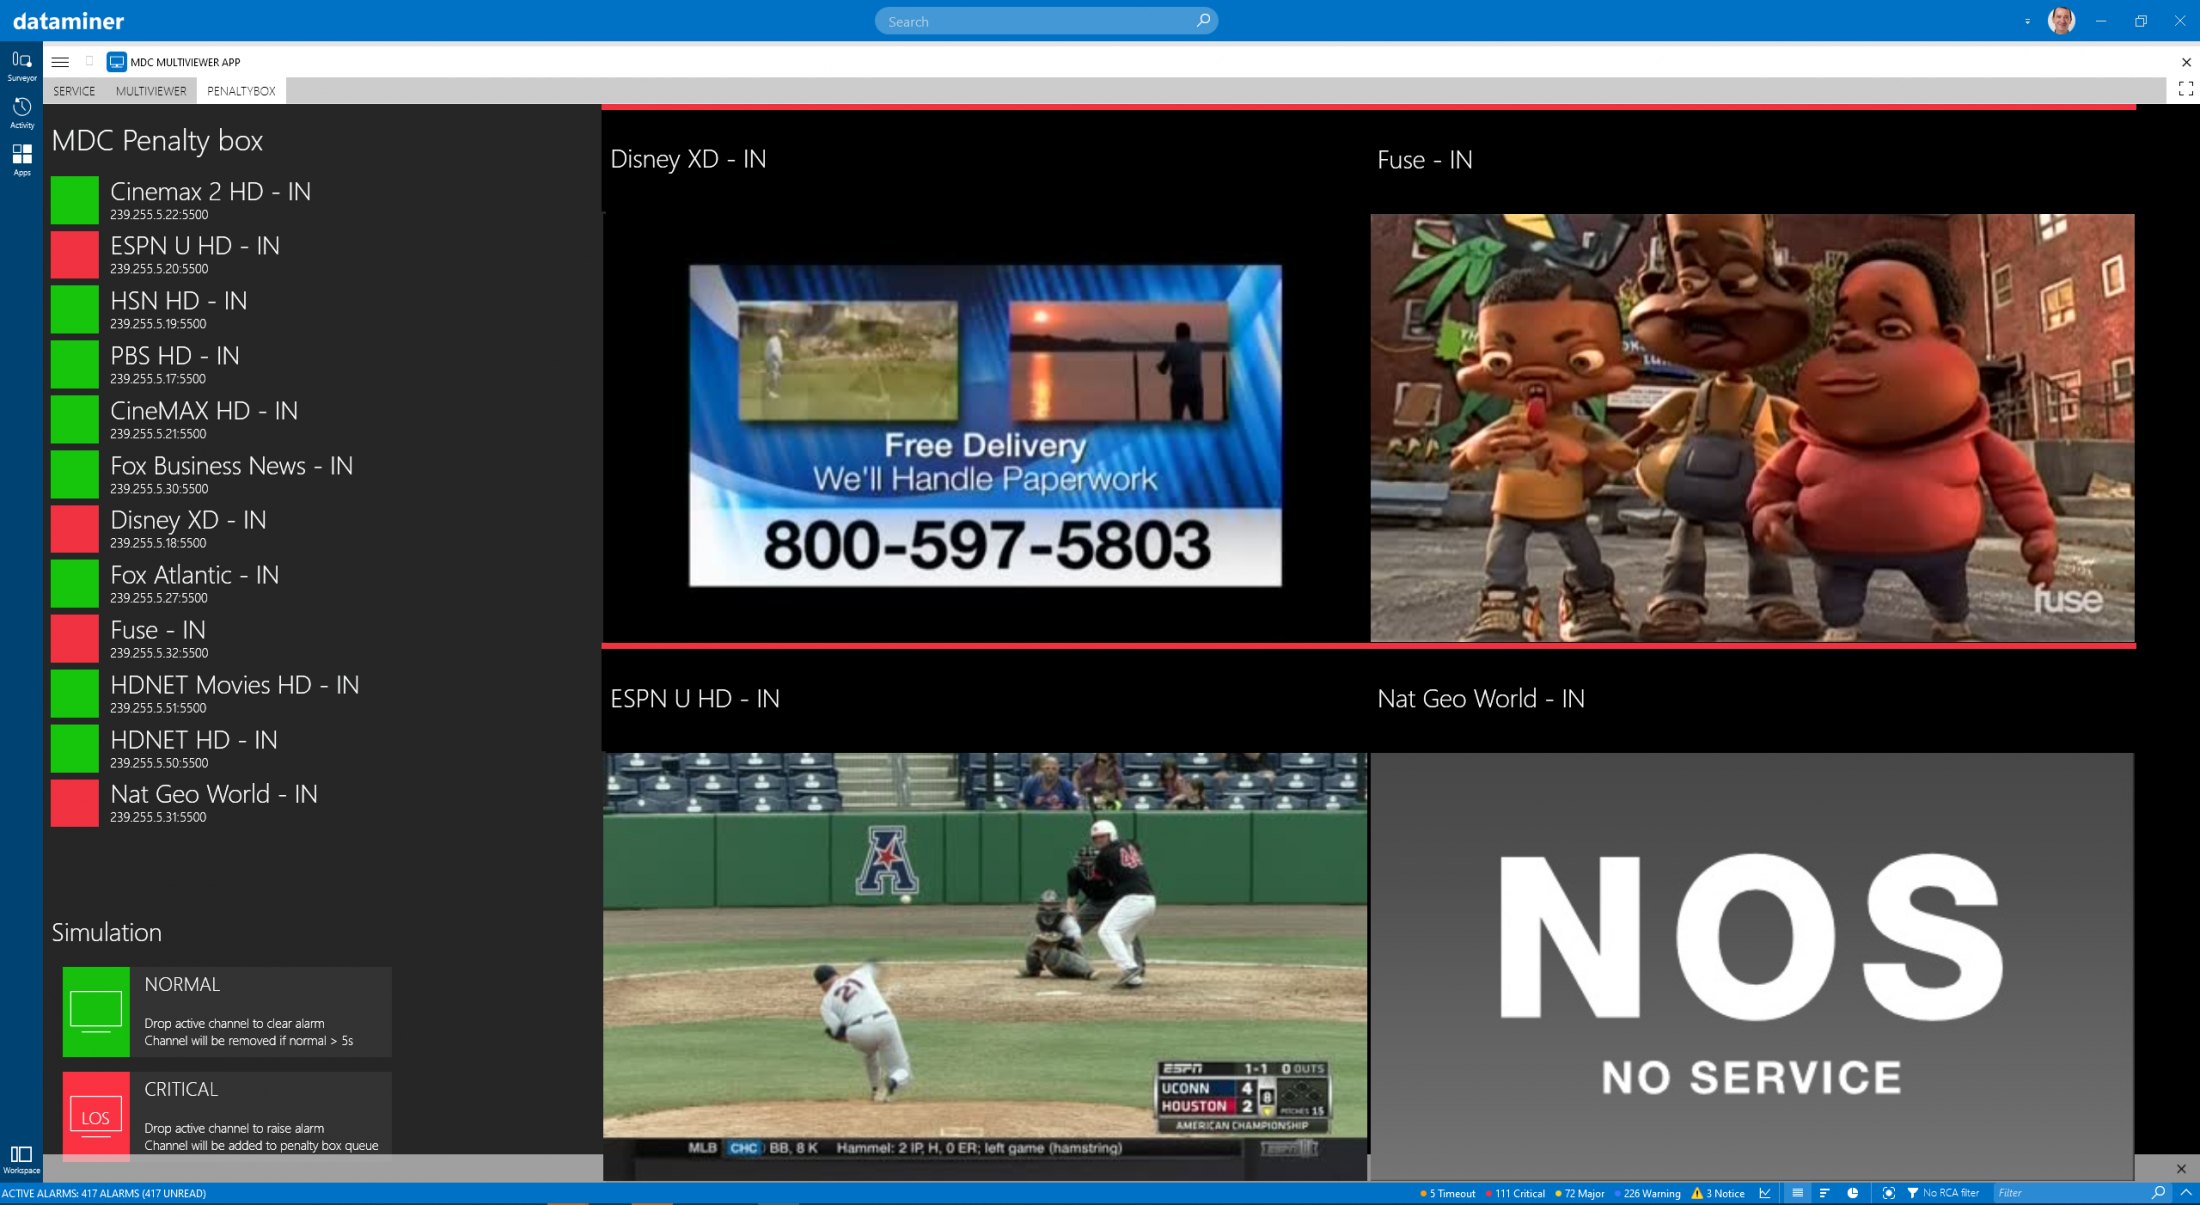Open the Activity sidebar panel
This screenshot has width=2200, height=1205.
point(21,113)
